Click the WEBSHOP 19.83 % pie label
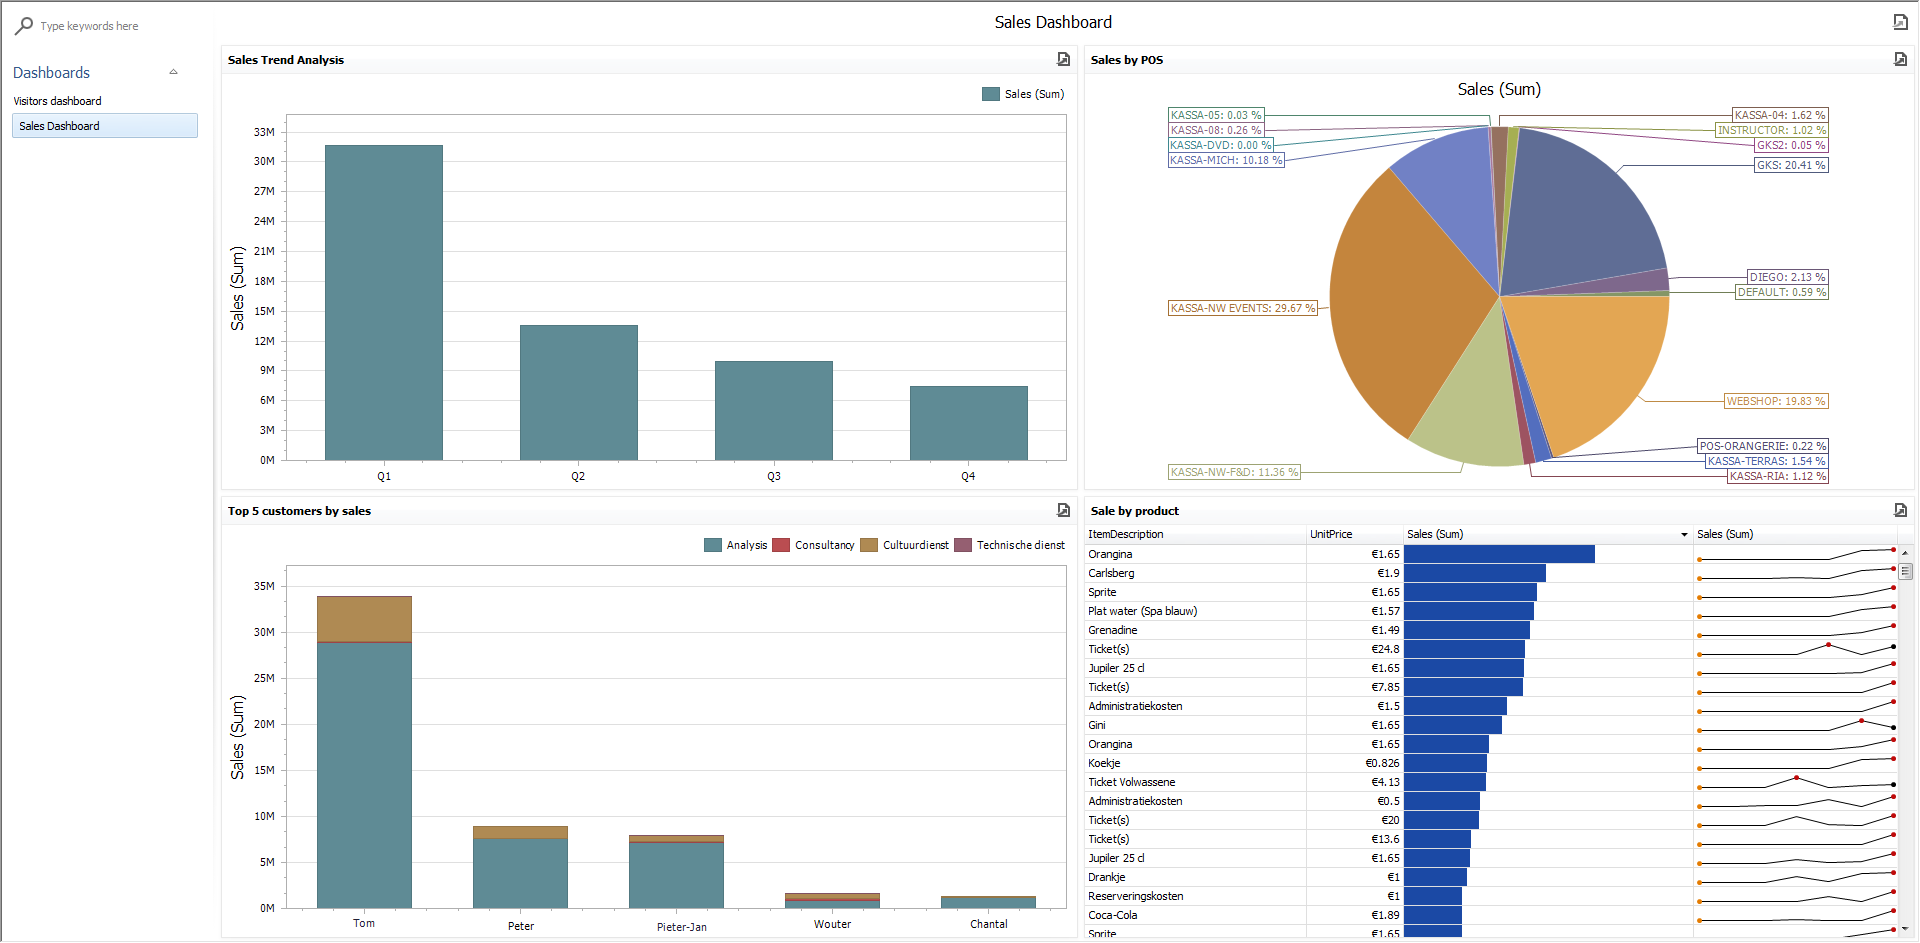 click(1776, 402)
